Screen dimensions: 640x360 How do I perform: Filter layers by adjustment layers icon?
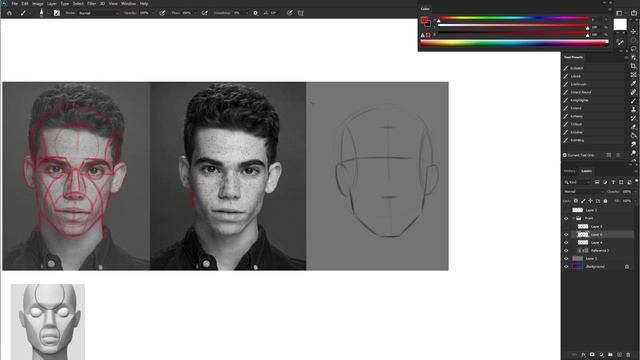point(605,182)
